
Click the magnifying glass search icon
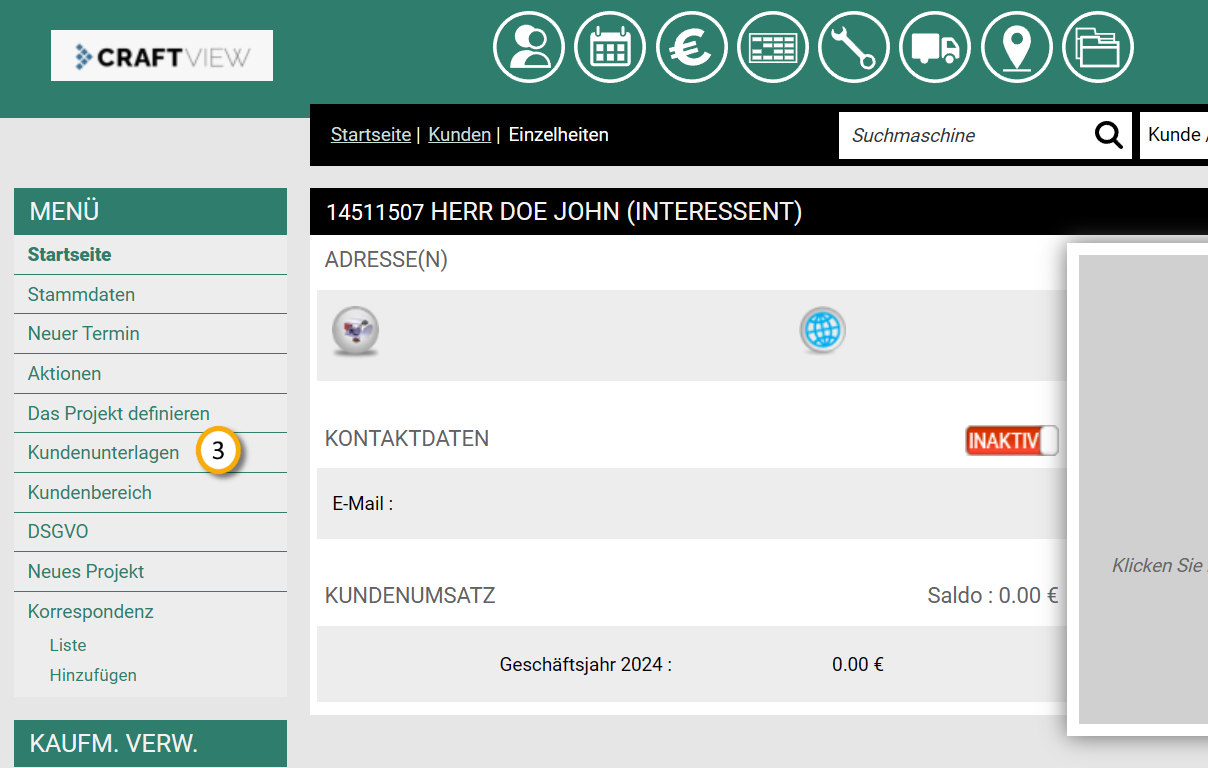[x=1108, y=135]
